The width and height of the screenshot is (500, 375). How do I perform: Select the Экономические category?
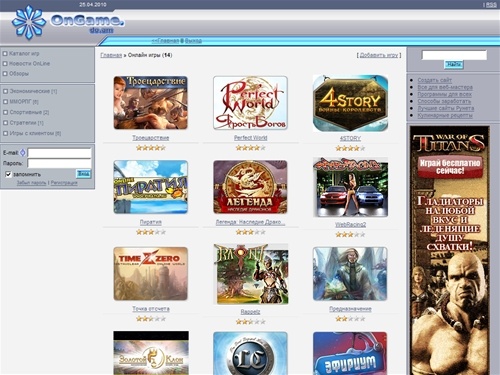pyautogui.click(x=33, y=91)
